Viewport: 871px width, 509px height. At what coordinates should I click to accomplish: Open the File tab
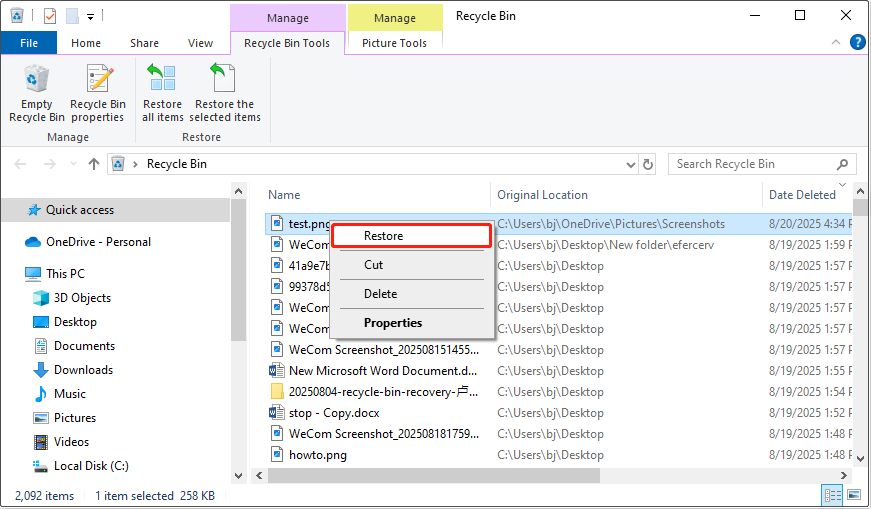(x=29, y=43)
